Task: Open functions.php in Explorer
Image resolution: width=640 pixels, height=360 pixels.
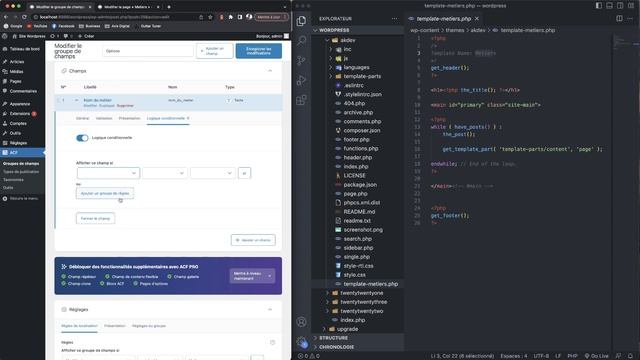Action: point(361,149)
